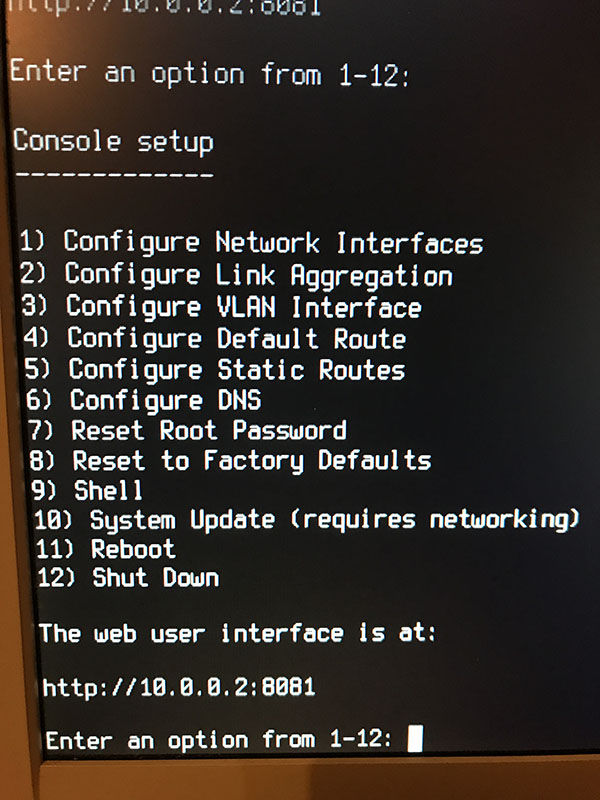
Task: Select Configure Network Interfaces menu option
Action: [251, 243]
